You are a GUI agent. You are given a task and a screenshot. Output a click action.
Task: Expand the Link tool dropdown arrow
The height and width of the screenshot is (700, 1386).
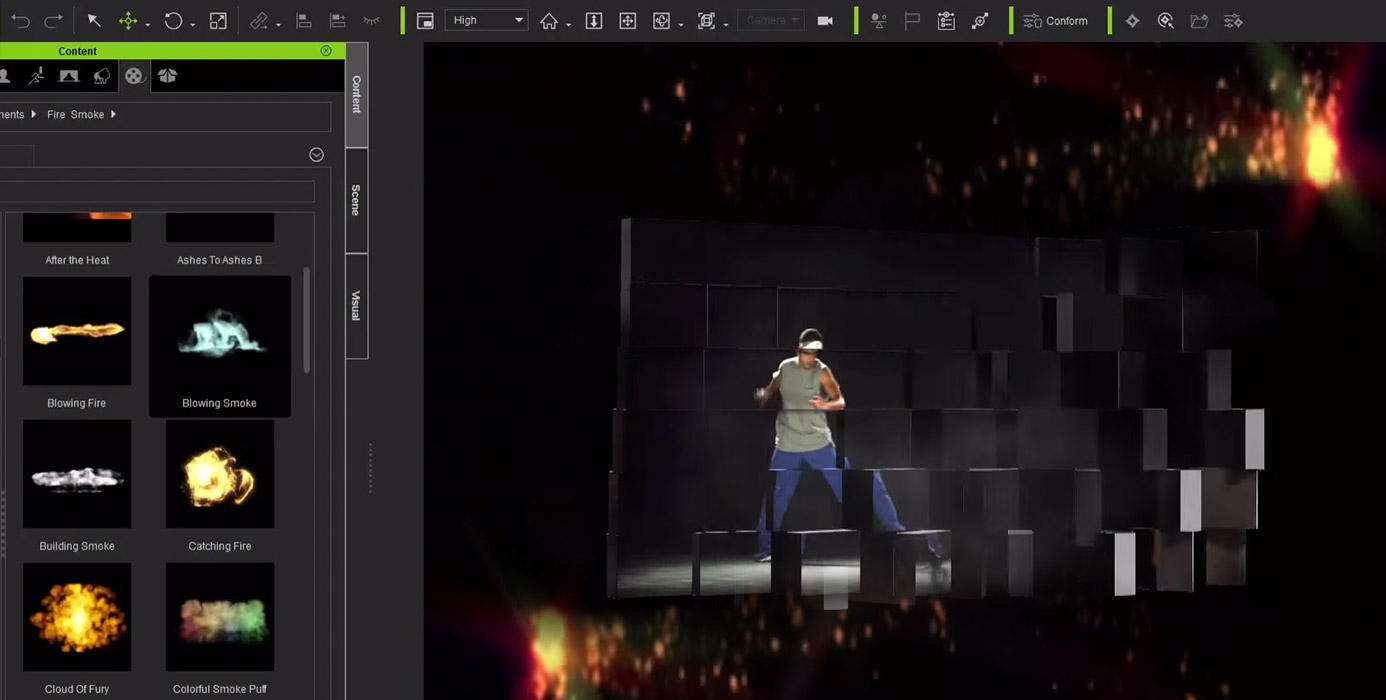278,23
